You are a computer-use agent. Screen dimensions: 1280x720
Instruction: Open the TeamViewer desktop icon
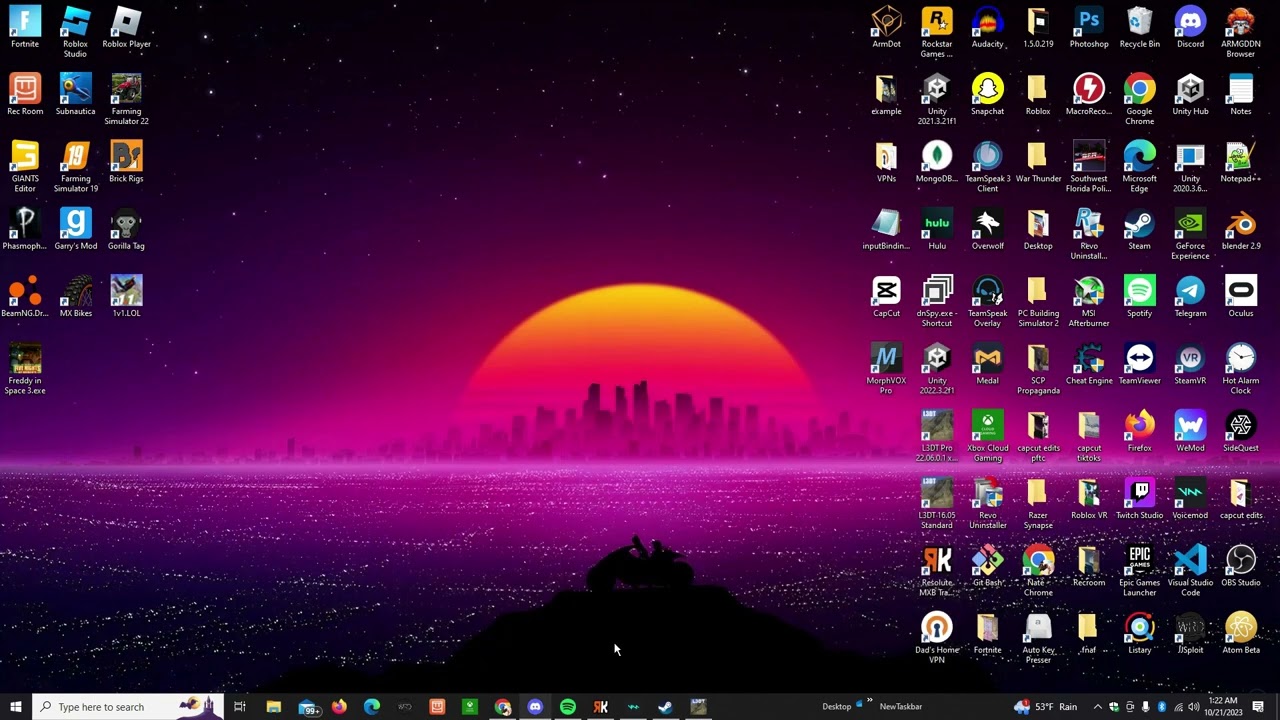coord(1140,364)
